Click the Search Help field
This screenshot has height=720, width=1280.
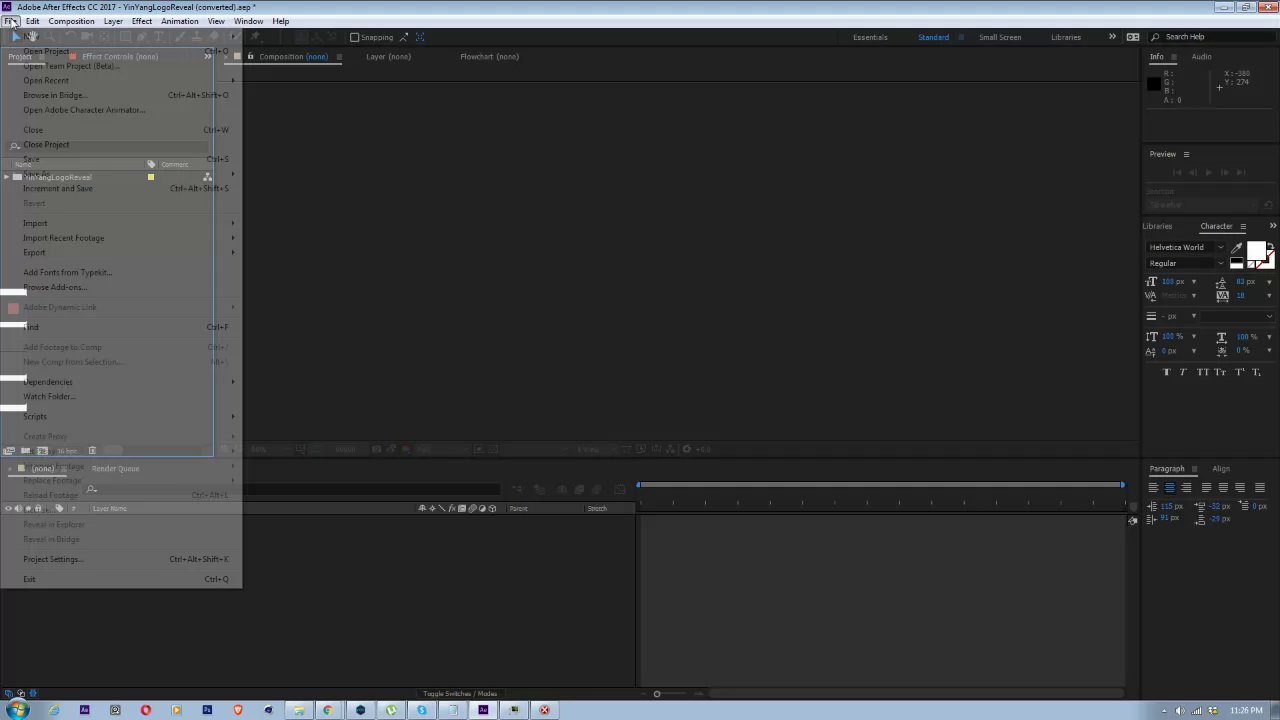(1214, 37)
